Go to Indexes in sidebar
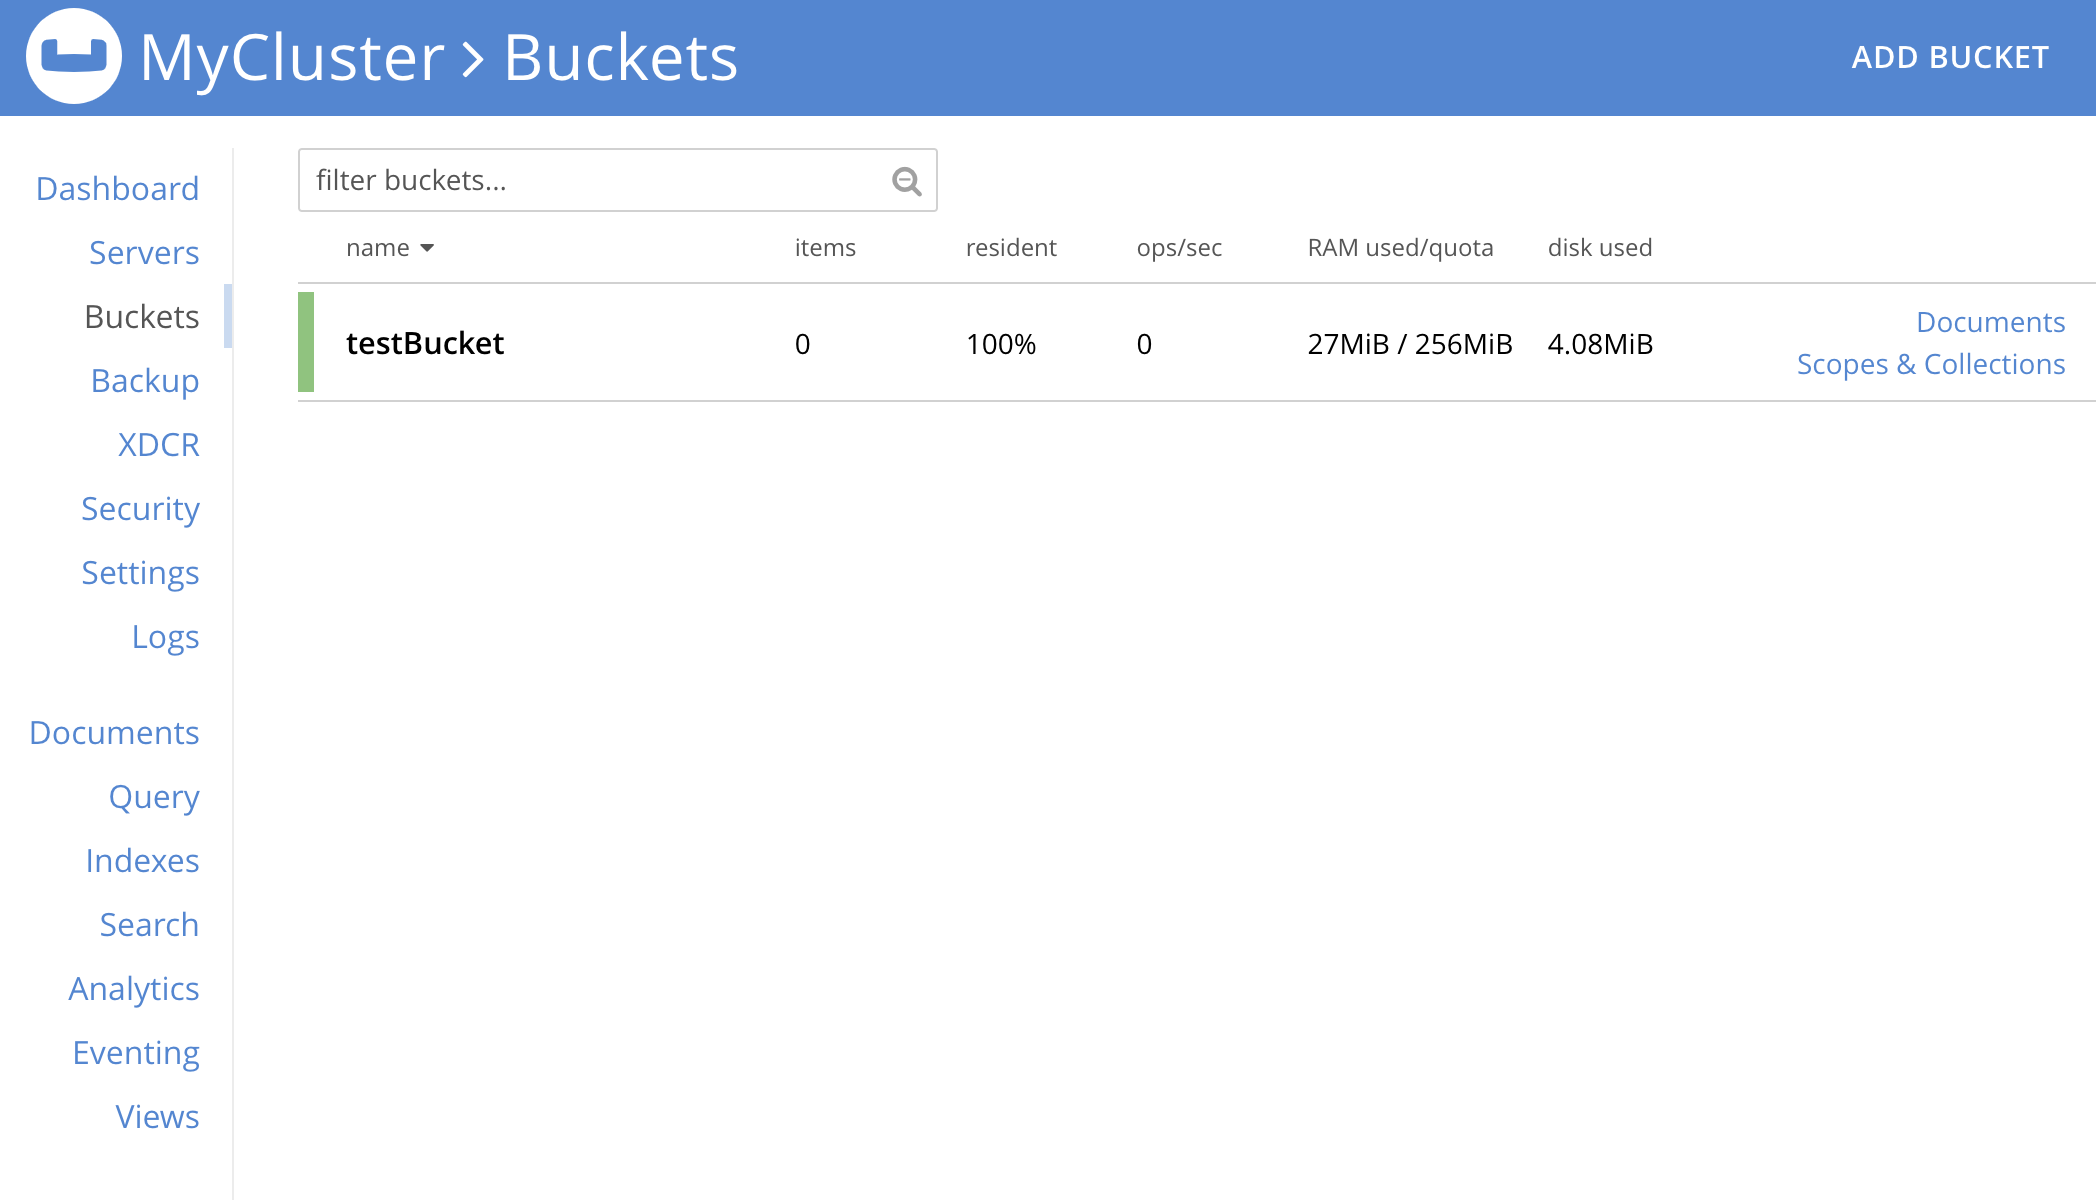2096x1200 pixels. (x=142, y=860)
